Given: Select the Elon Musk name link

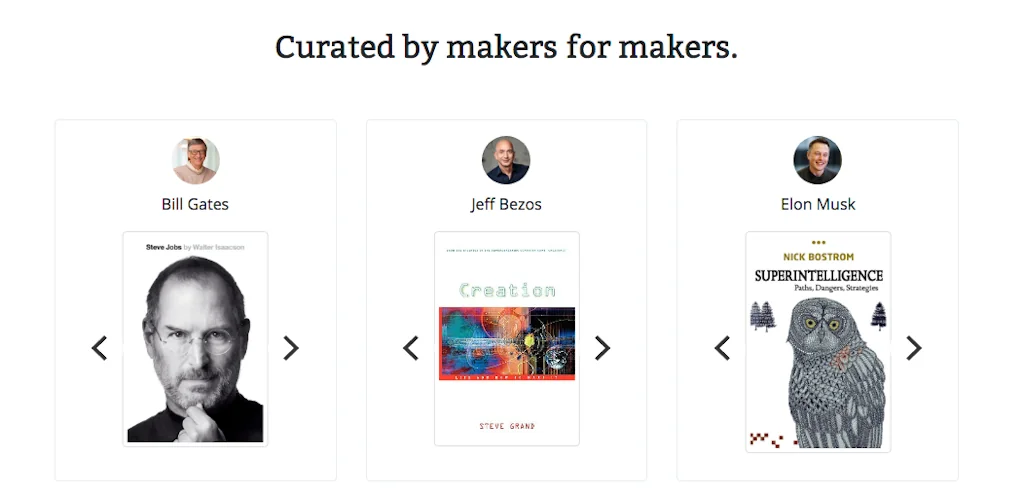Looking at the screenshot, I should click(x=817, y=204).
